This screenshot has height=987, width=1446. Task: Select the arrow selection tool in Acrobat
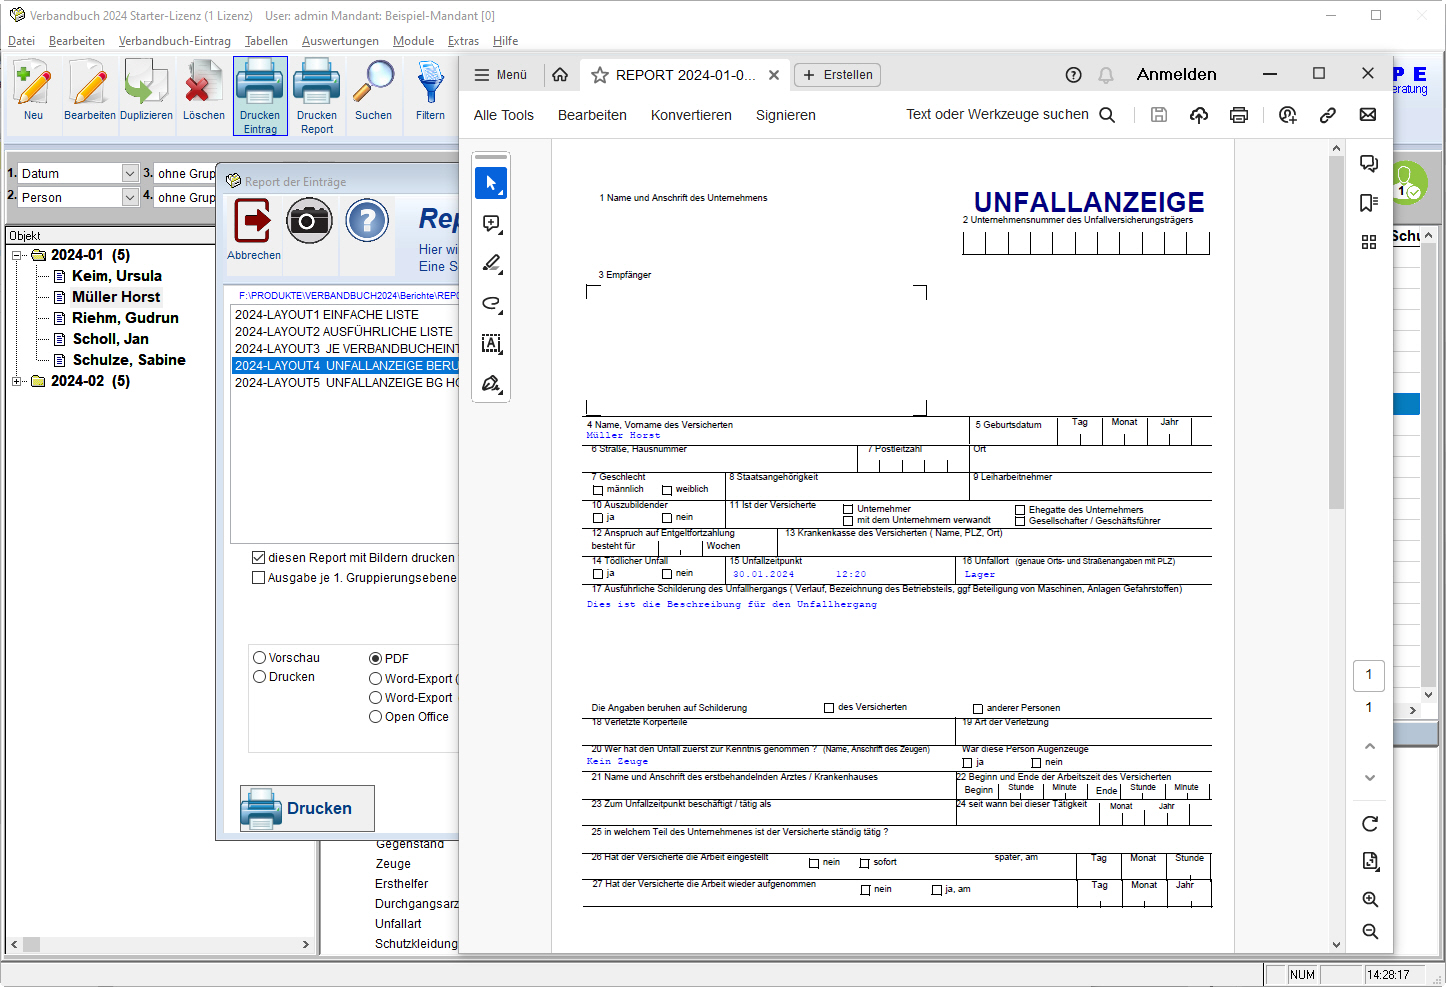(491, 183)
